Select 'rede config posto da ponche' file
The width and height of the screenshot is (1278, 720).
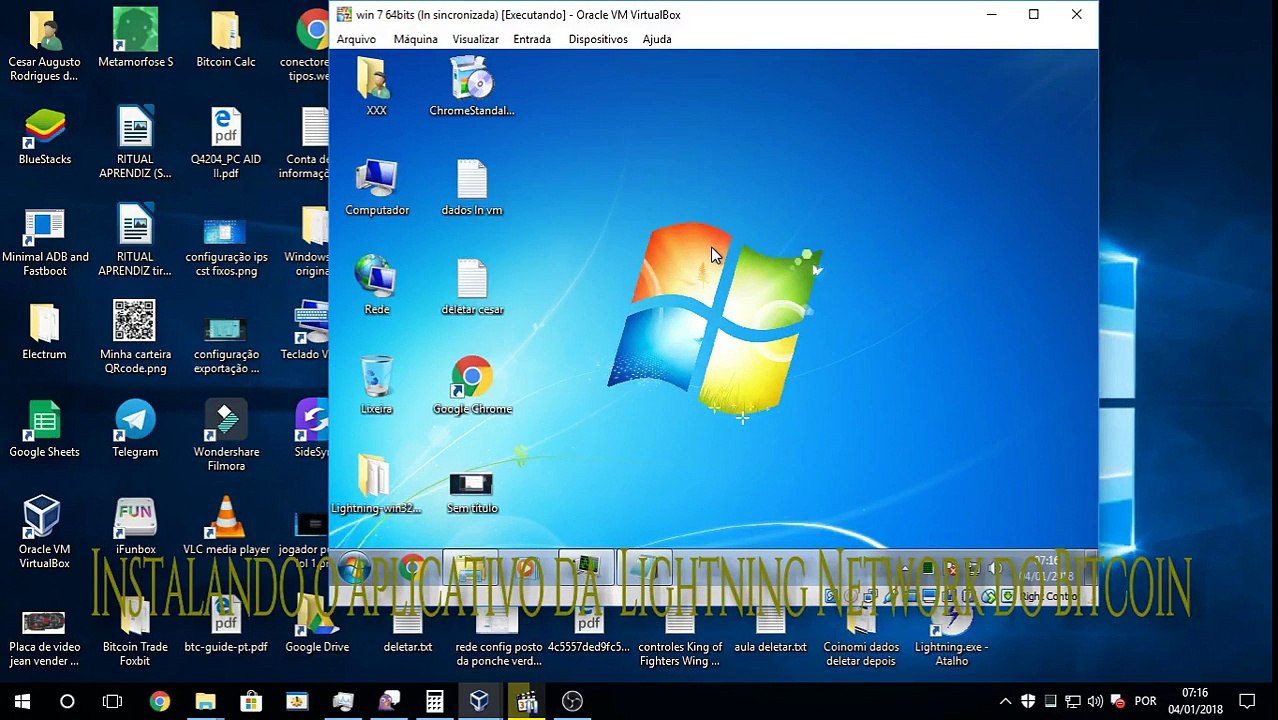[x=499, y=638]
